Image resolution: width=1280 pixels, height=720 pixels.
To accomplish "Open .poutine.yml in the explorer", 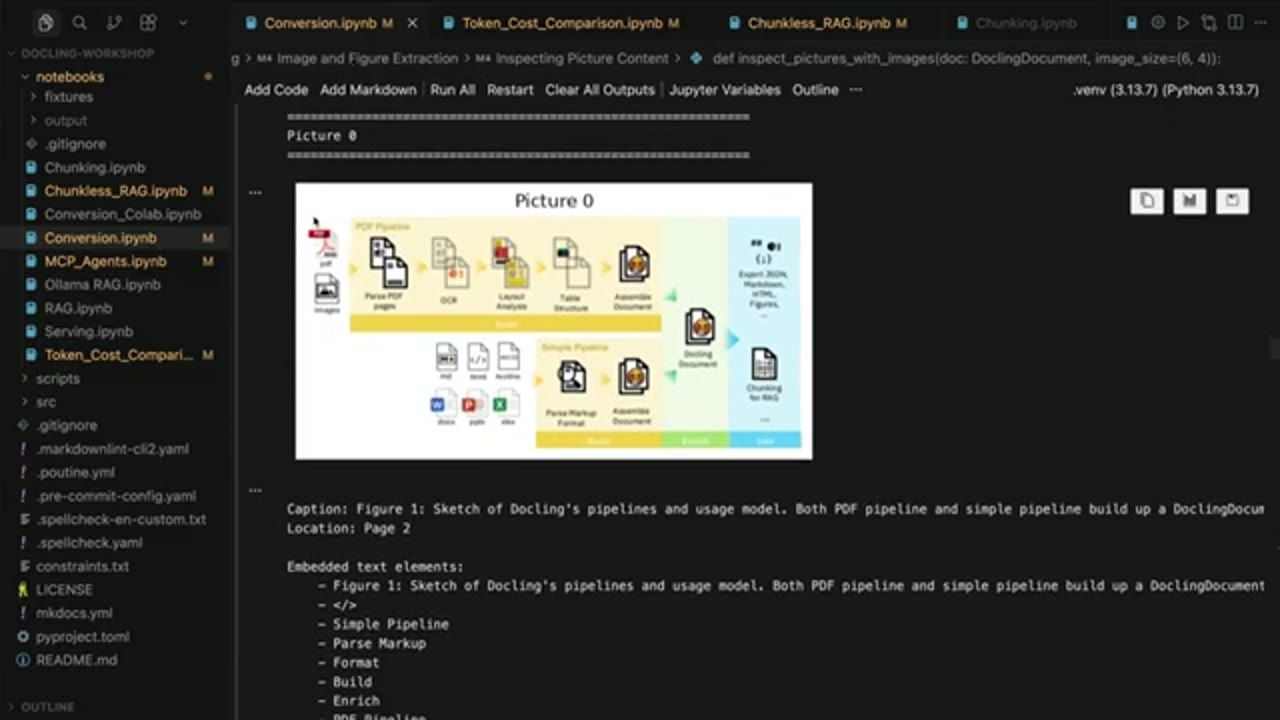I will [x=75, y=472].
